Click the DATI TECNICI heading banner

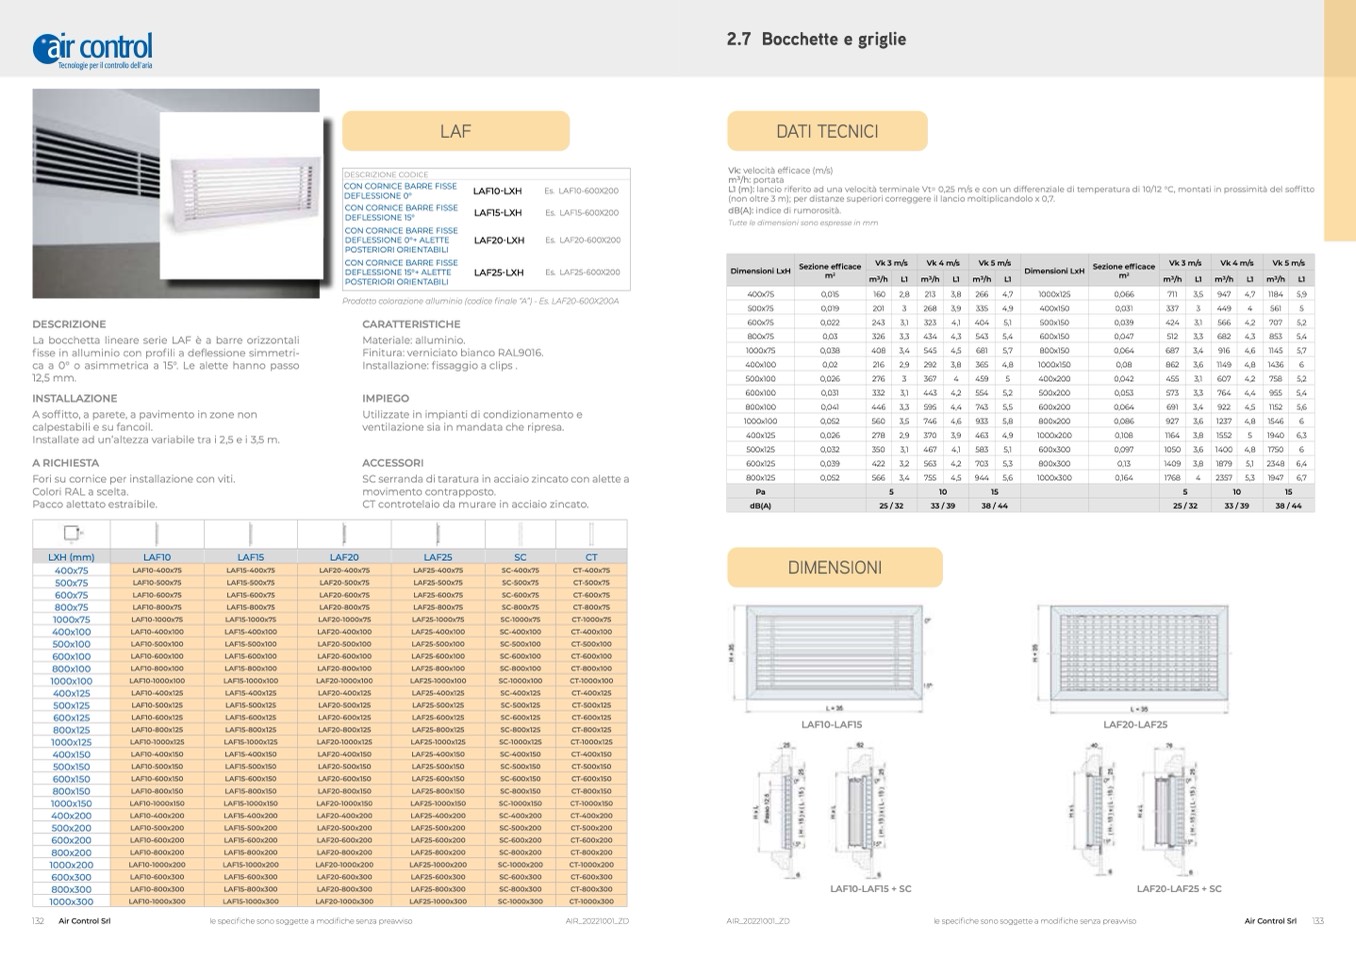pyautogui.click(x=827, y=131)
